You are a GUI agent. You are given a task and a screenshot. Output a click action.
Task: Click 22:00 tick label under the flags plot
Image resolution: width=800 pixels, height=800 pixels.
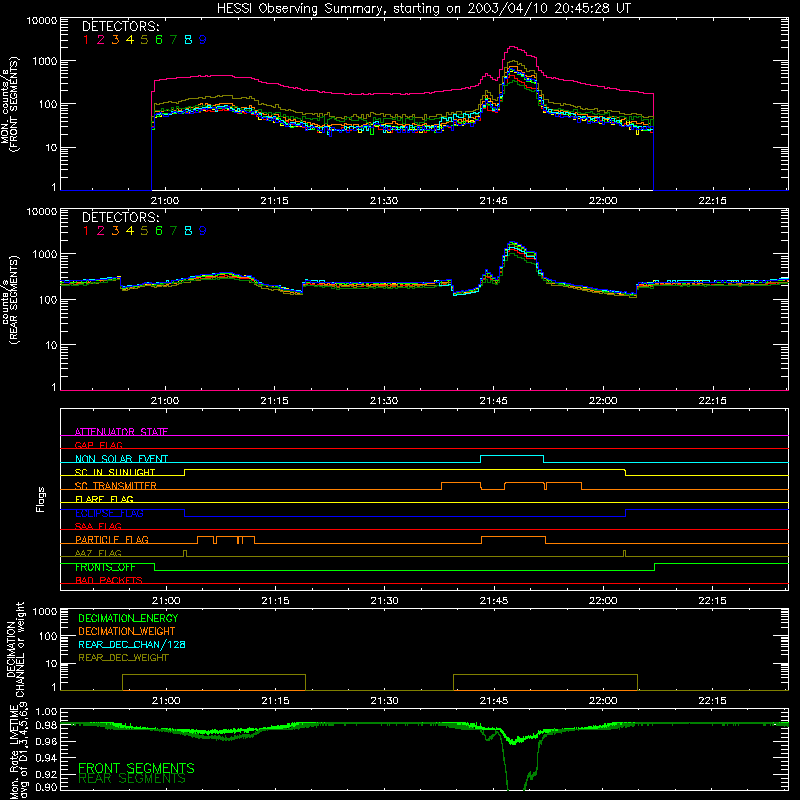603,601
